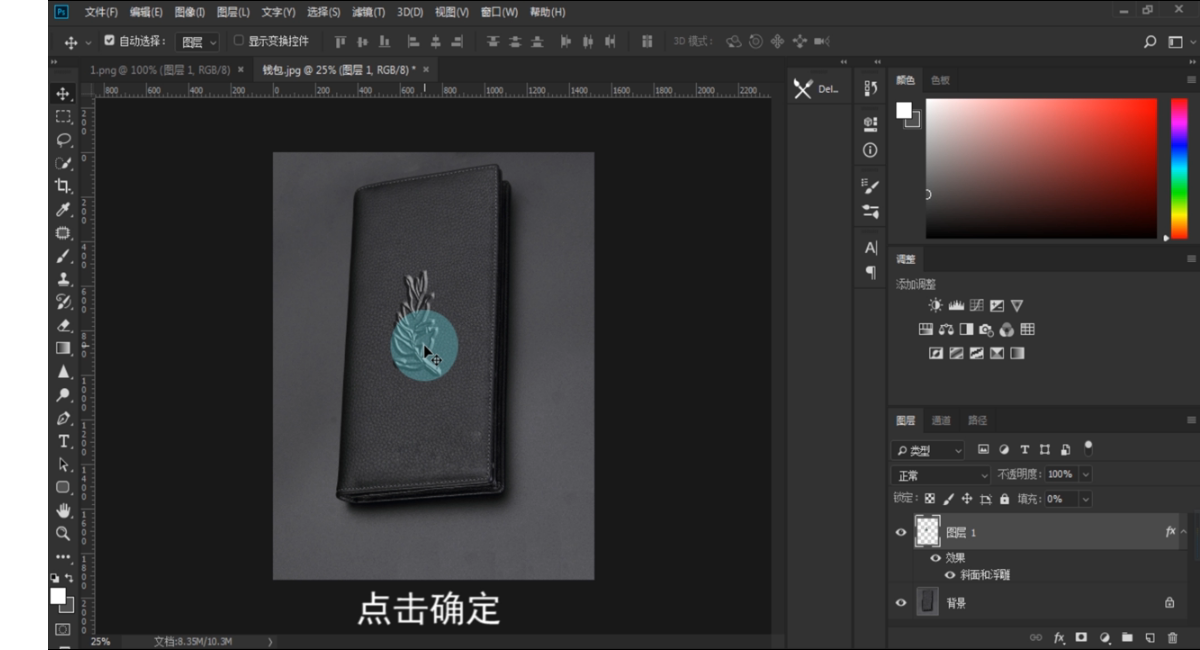Click the hue slider strip in color panel

1179,168
